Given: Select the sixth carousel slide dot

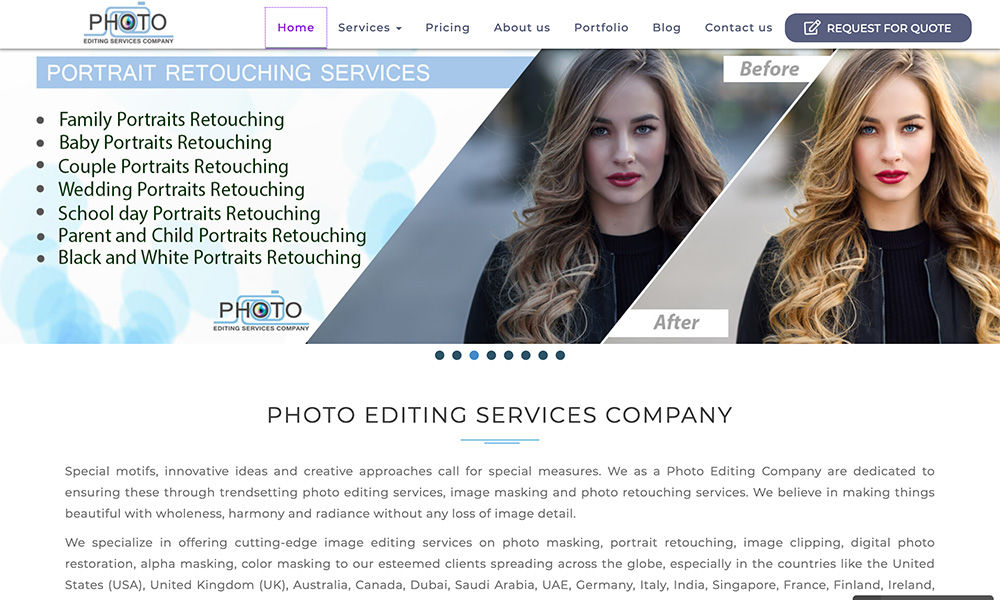Looking at the screenshot, I should tap(526, 355).
